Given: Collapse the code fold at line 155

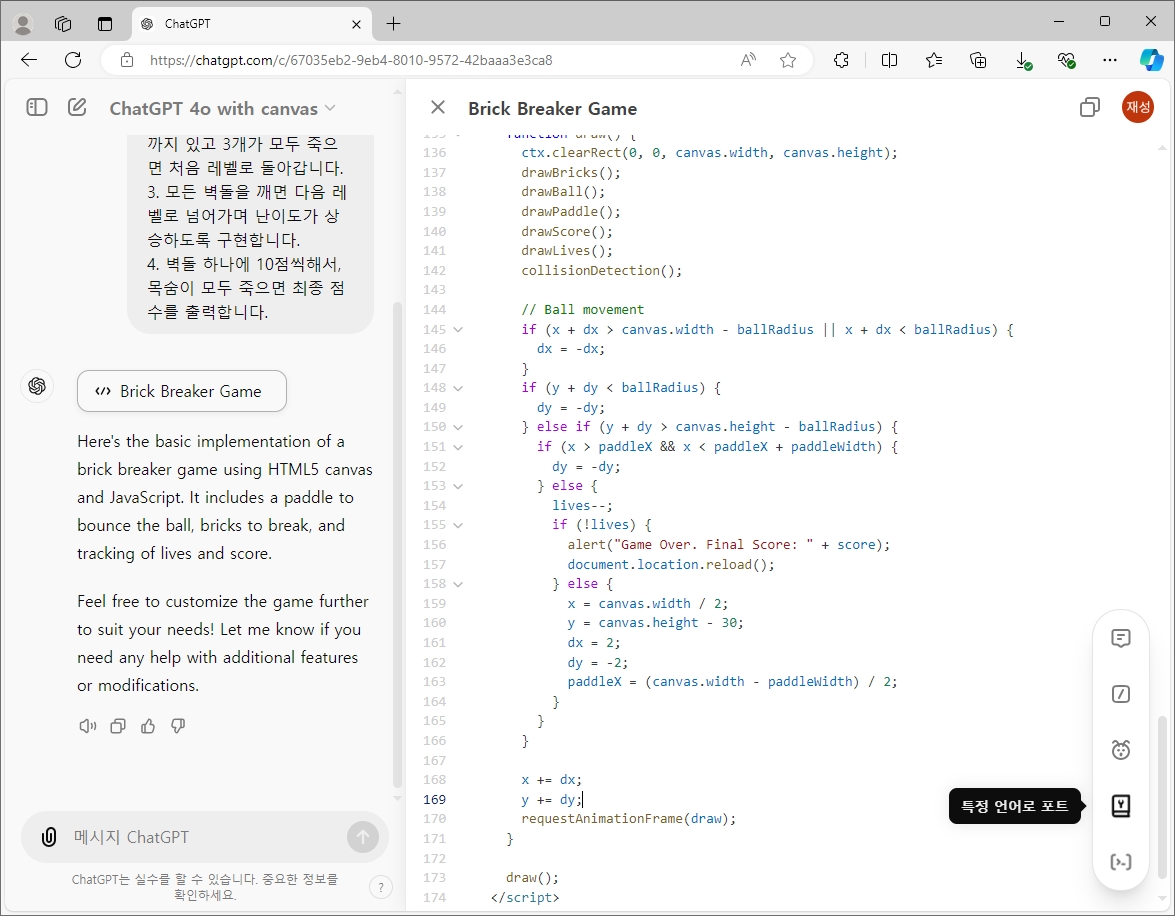Looking at the screenshot, I should (458, 525).
